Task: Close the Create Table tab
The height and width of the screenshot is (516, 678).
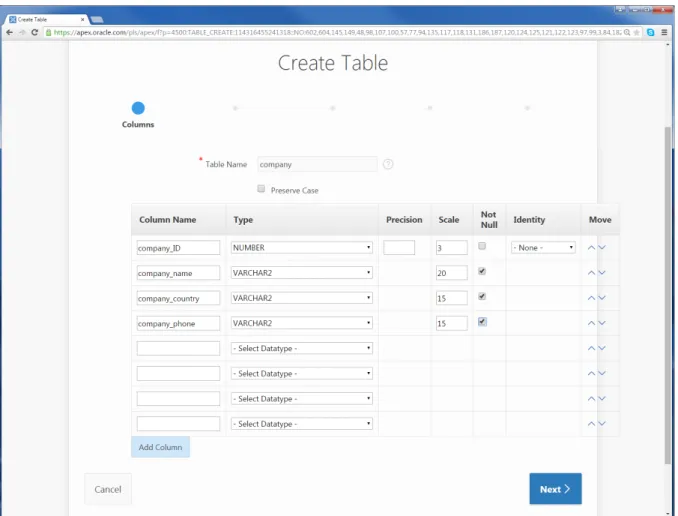Action: pyautogui.click(x=82, y=19)
